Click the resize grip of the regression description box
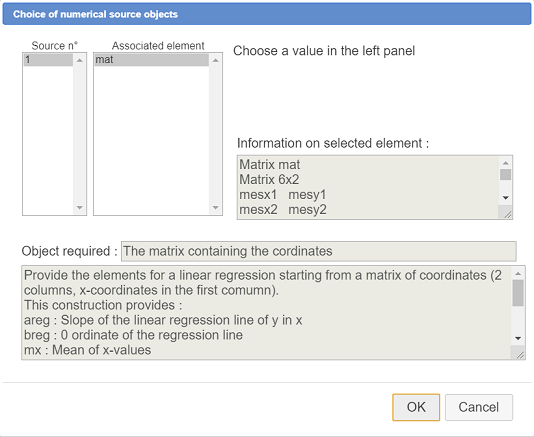This screenshot has height=437, width=534. tap(519, 354)
